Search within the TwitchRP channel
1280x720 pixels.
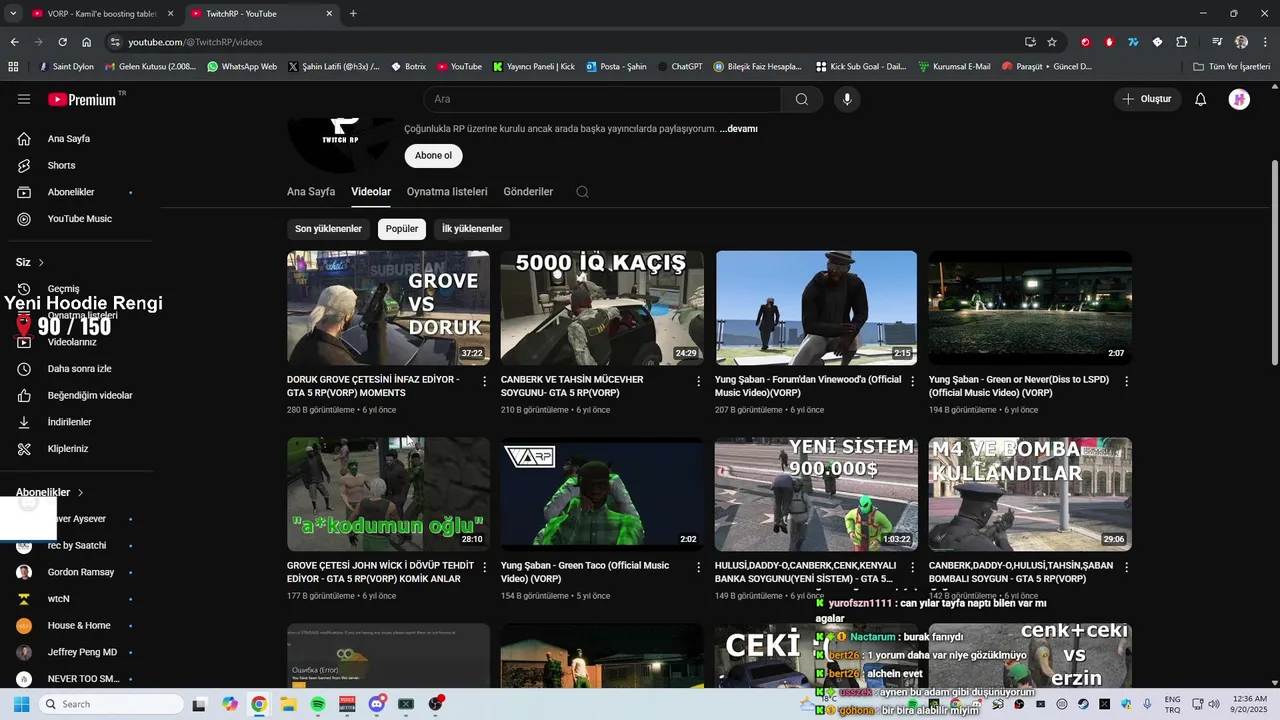point(582,192)
